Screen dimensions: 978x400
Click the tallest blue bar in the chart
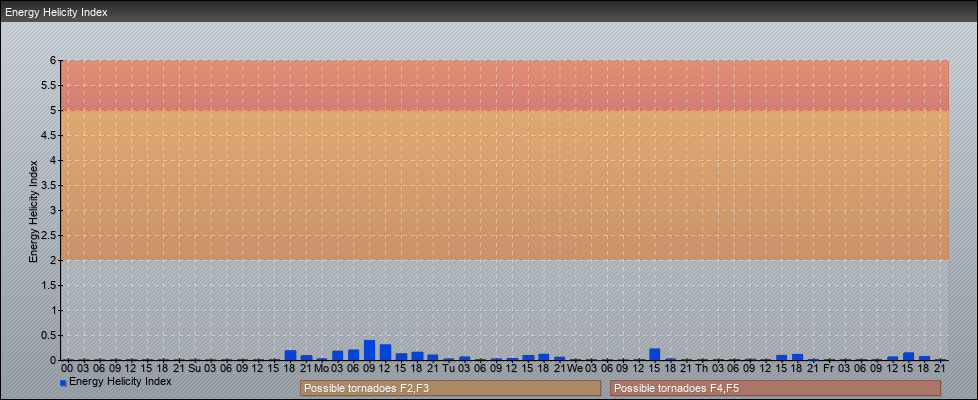point(369,350)
